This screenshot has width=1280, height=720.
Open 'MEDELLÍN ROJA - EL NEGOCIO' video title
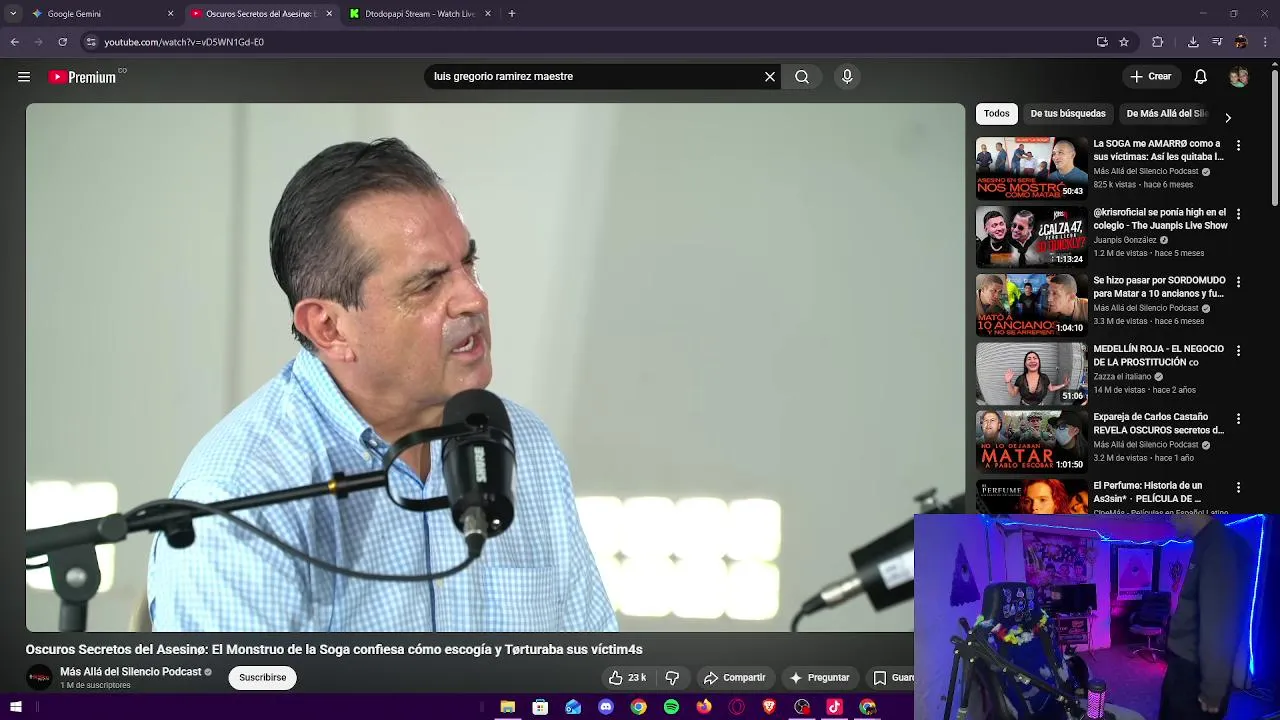tap(1159, 355)
